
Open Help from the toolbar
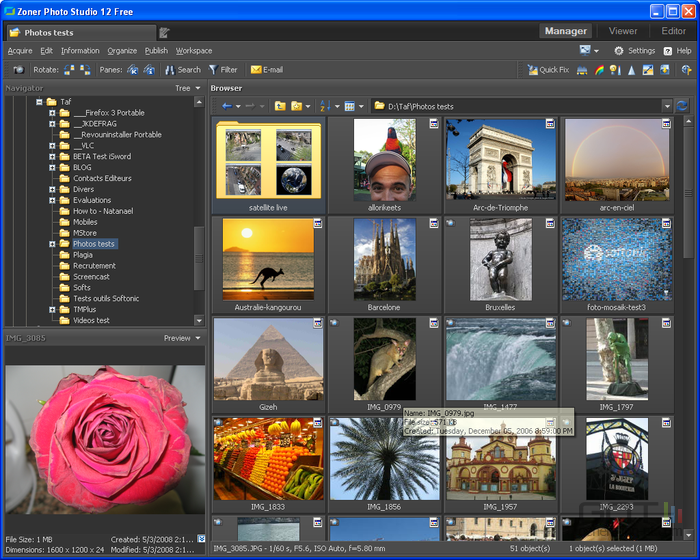pyautogui.click(x=677, y=50)
